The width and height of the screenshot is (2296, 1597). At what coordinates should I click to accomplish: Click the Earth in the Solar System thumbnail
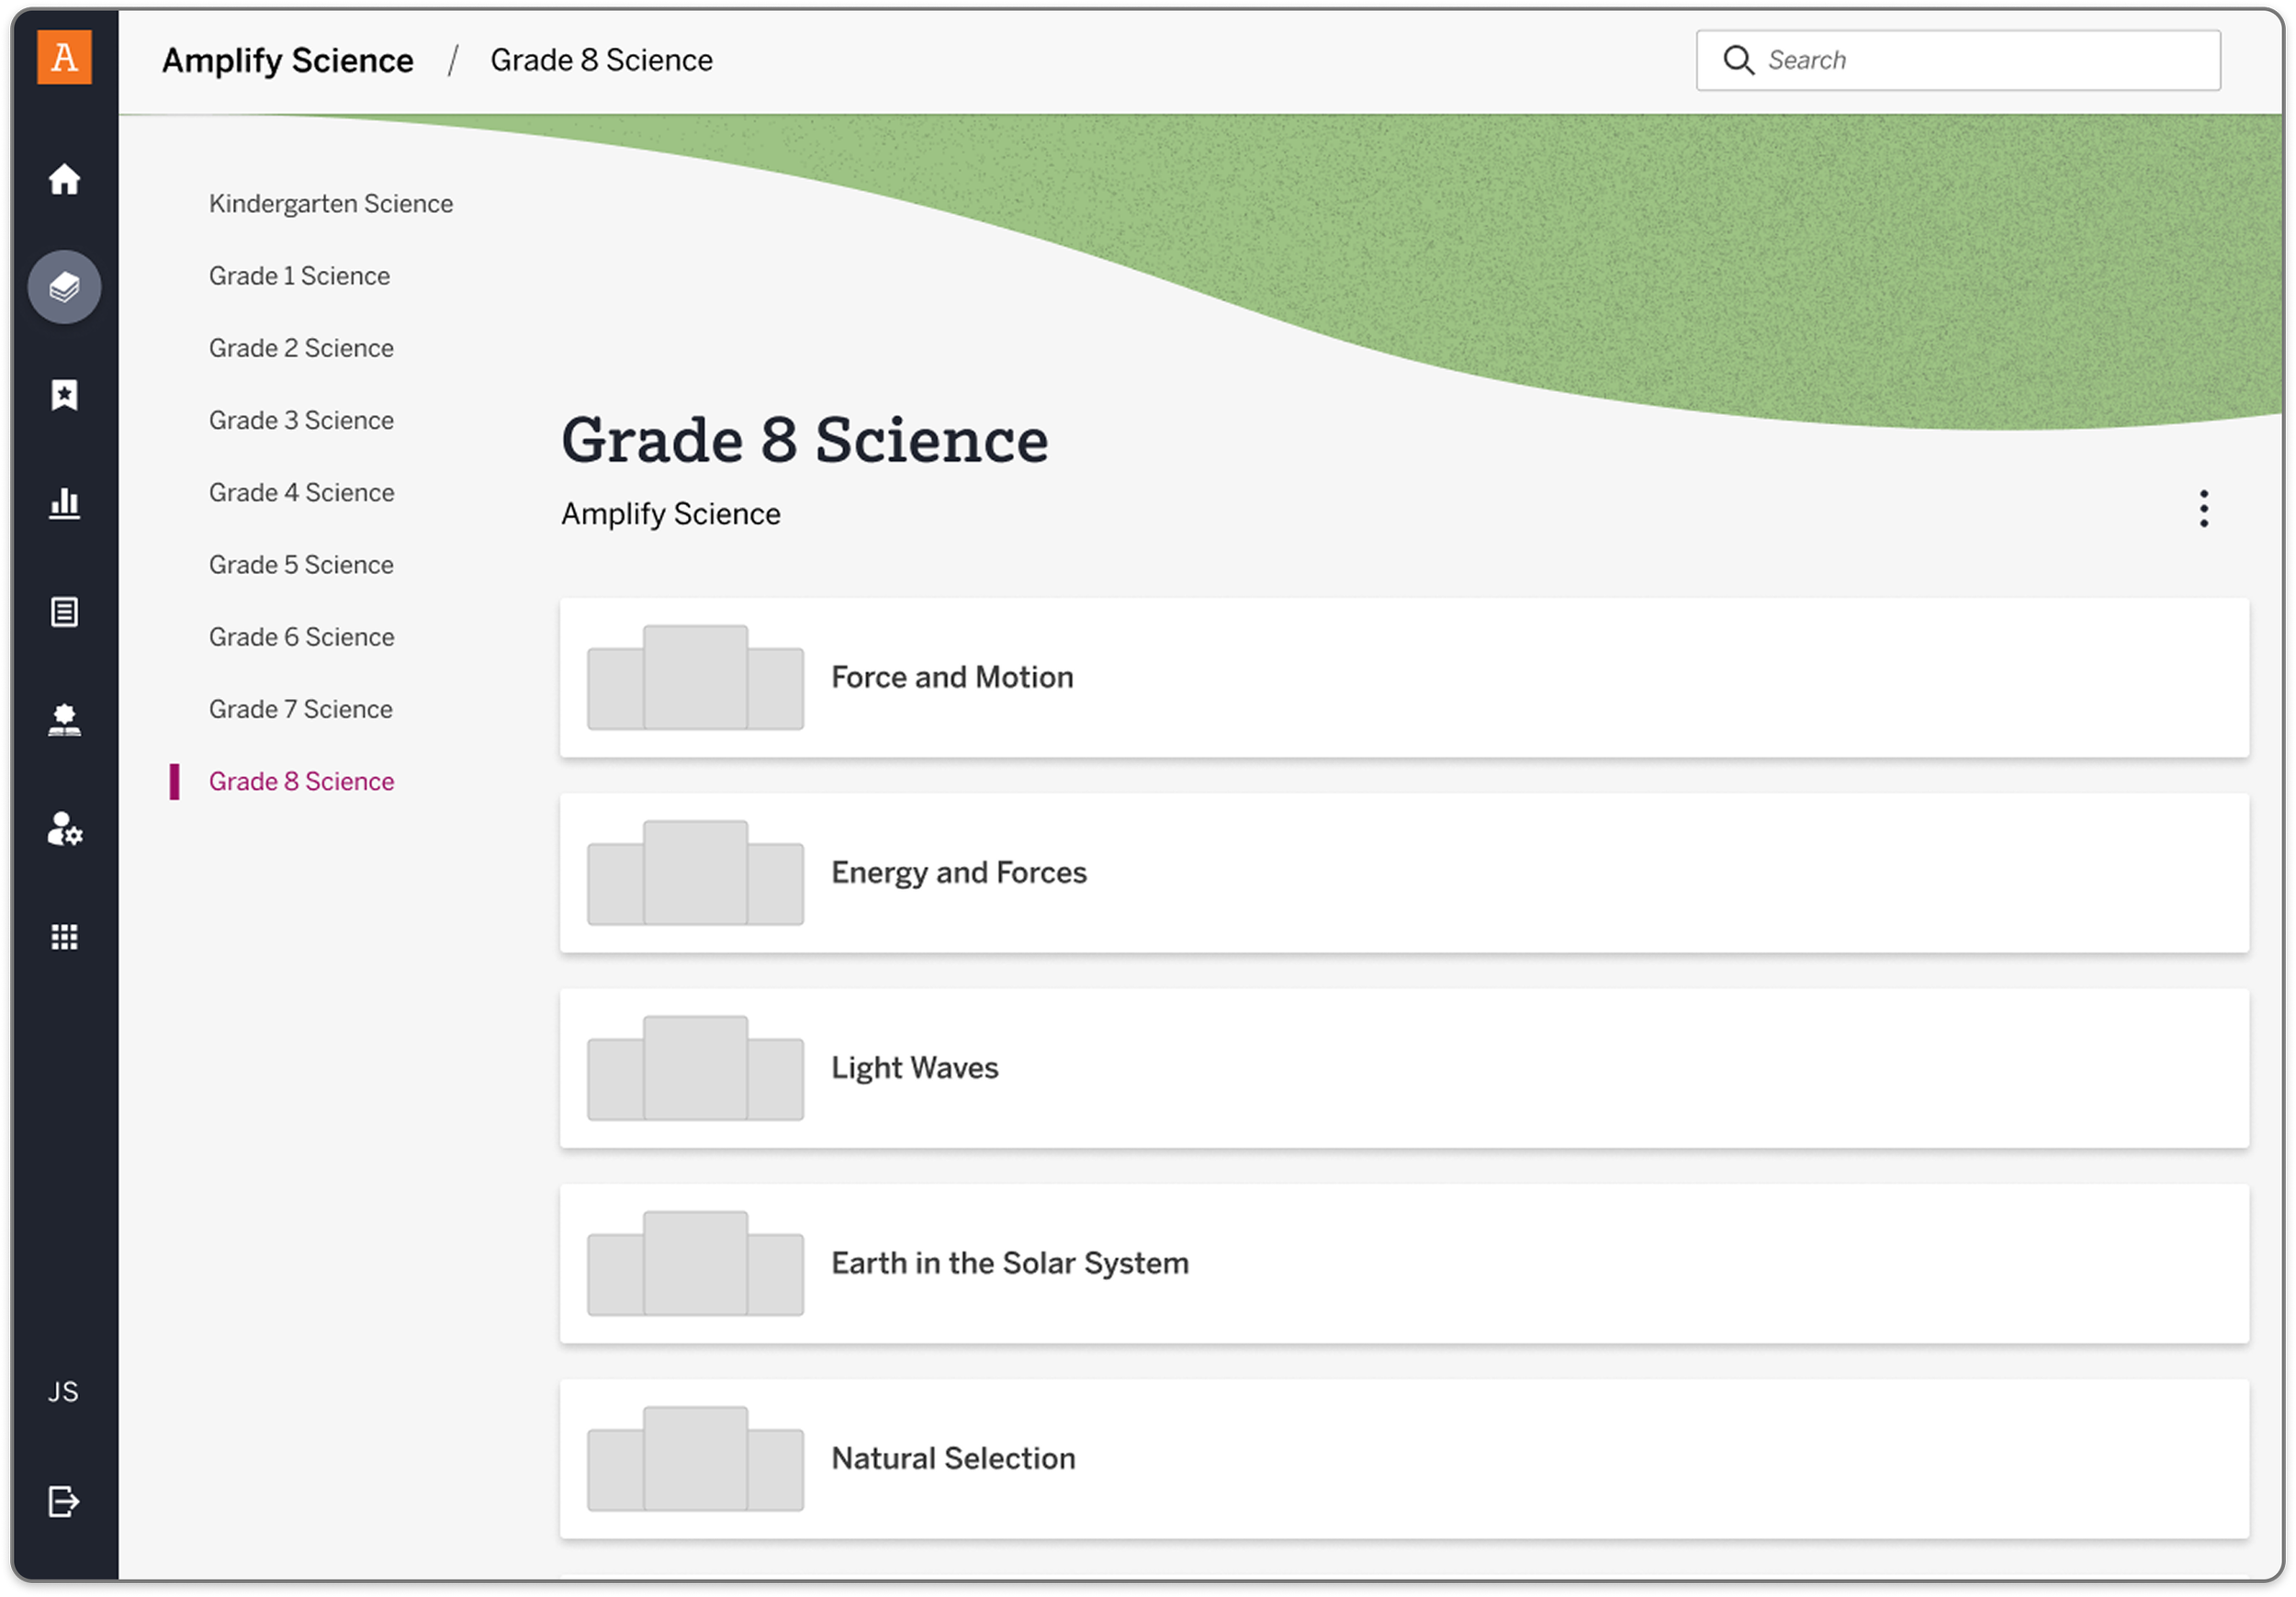pyautogui.click(x=695, y=1263)
